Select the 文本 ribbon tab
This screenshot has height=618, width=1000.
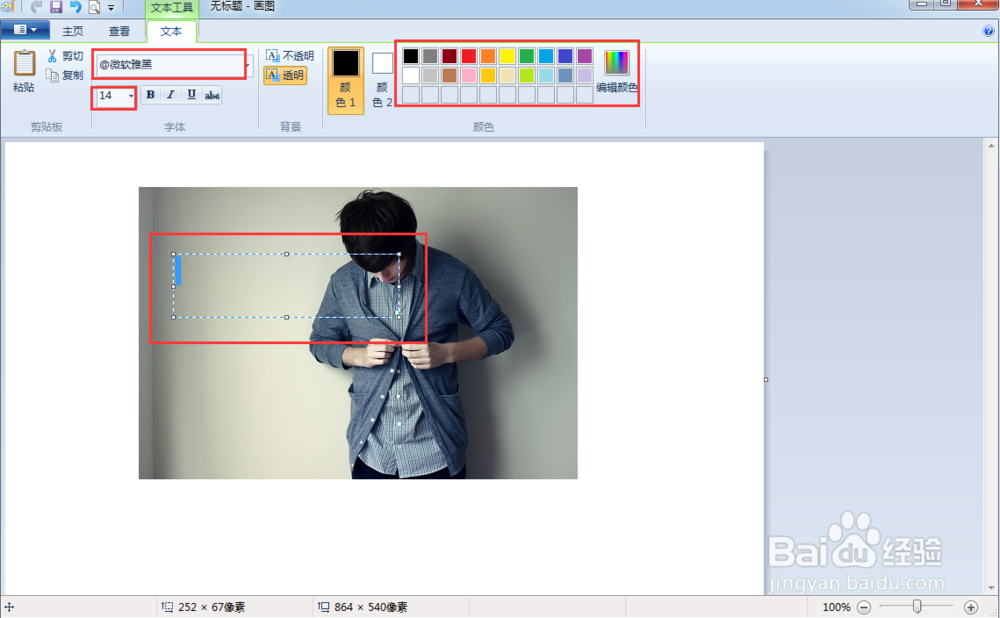(x=171, y=31)
